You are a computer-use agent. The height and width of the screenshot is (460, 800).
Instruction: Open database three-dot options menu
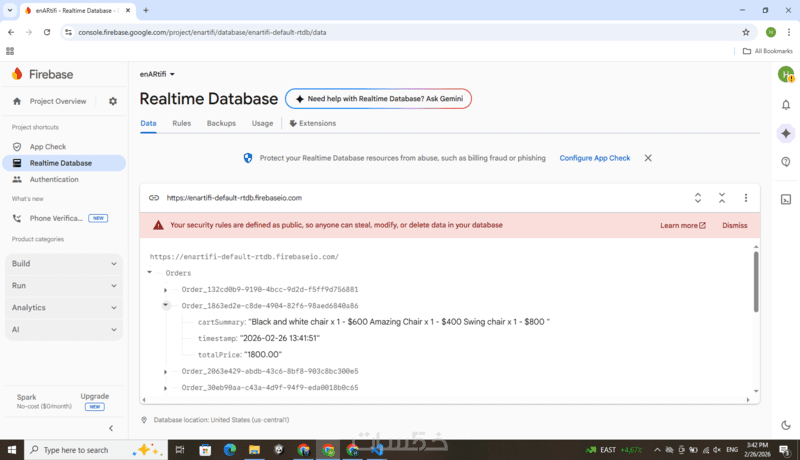click(x=745, y=198)
